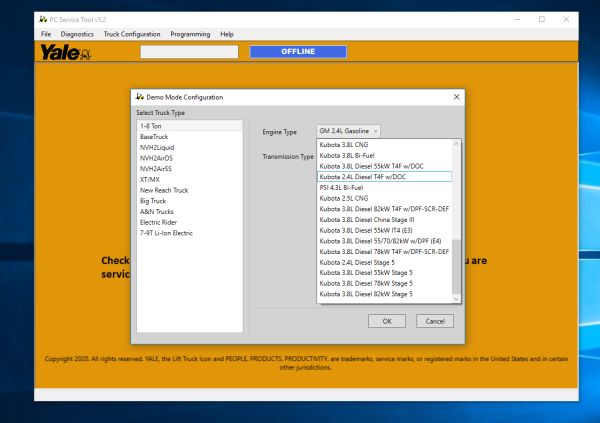Collapse the Engine Type dropdown showing GM 2.4L Gasoline
600x423 pixels.
[x=348, y=131]
